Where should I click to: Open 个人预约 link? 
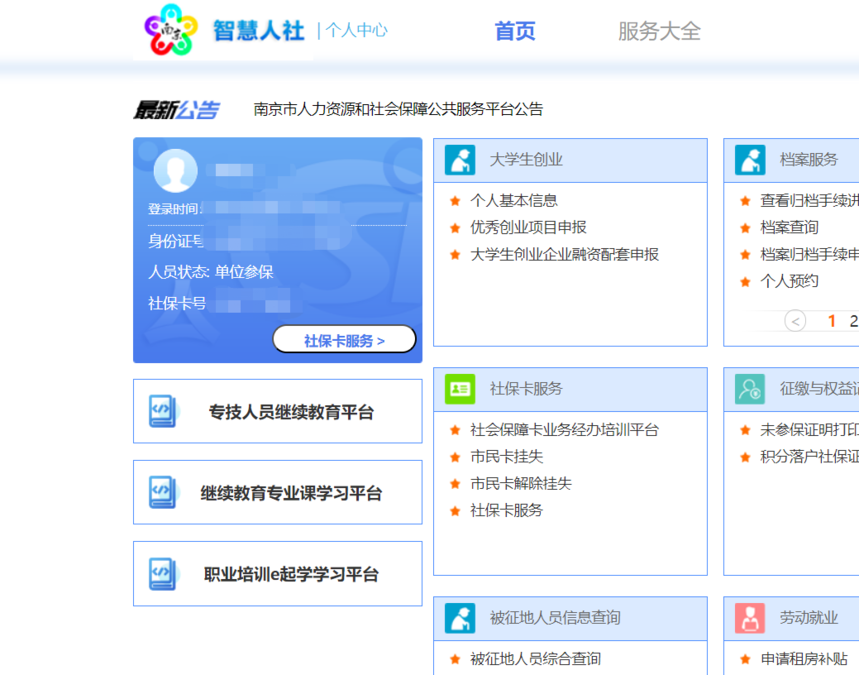(789, 281)
